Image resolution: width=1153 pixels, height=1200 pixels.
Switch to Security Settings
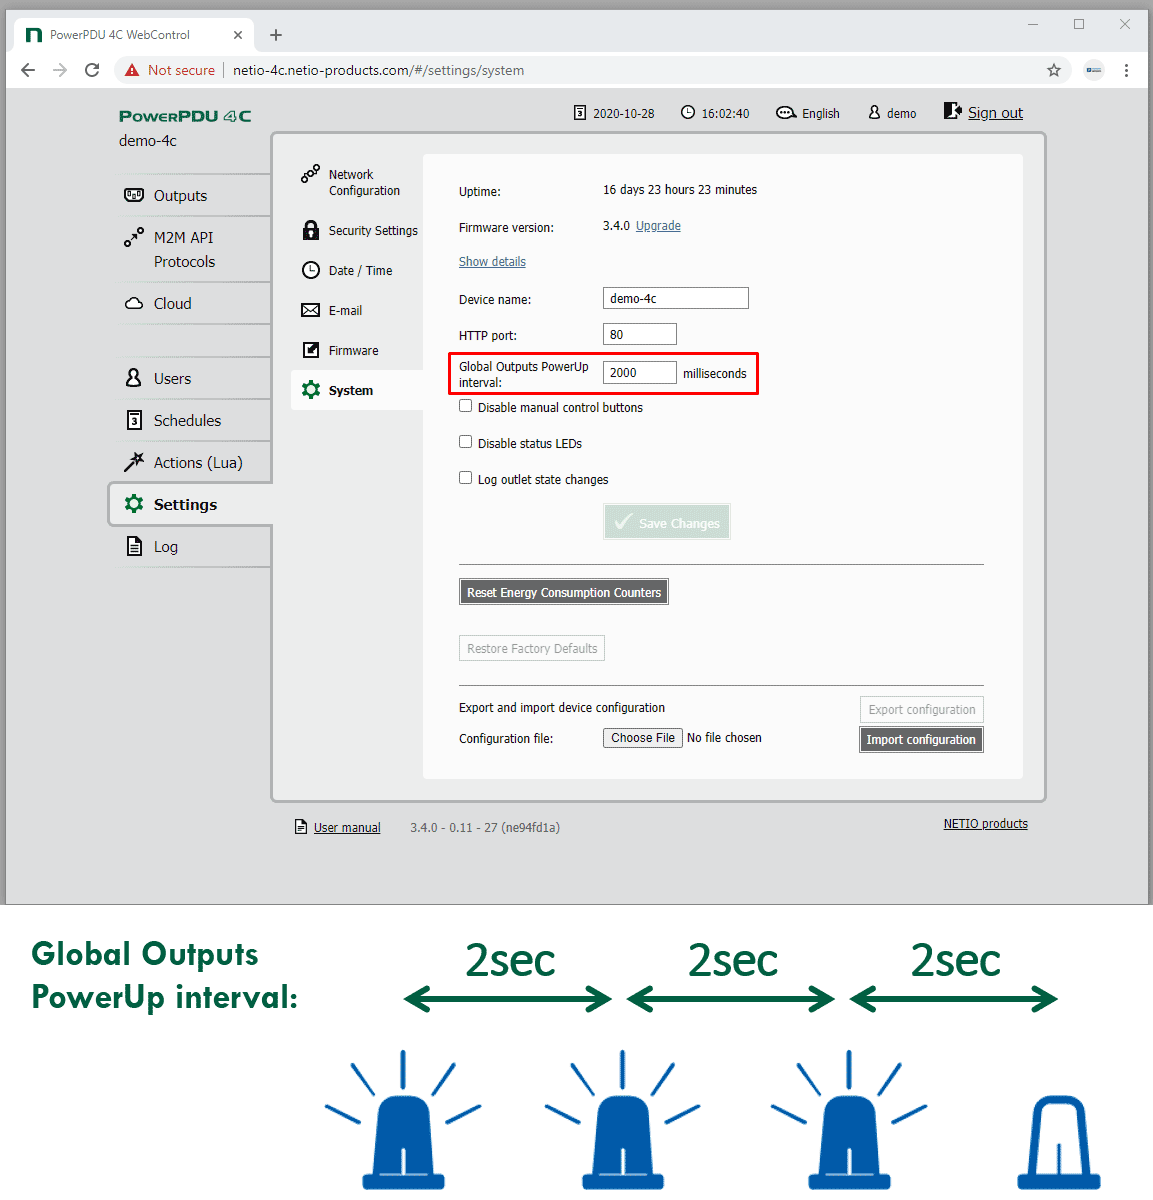pos(373,231)
